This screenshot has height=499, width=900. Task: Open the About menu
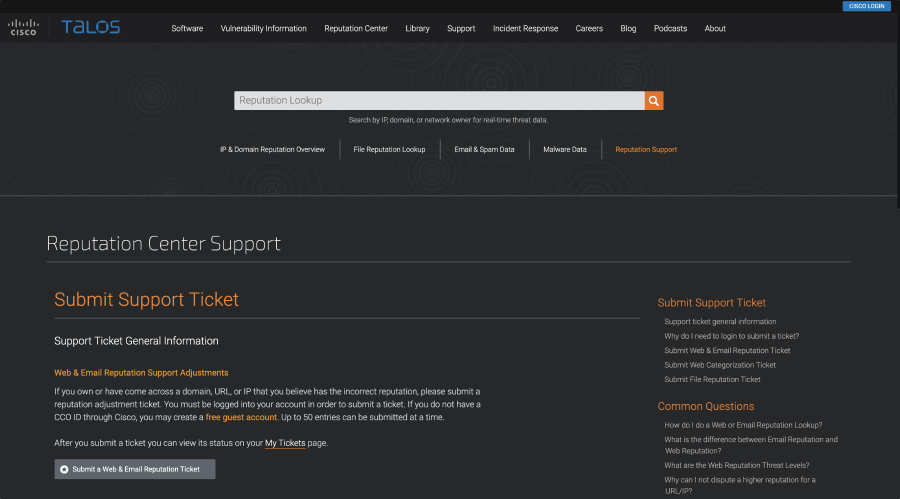click(x=715, y=28)
